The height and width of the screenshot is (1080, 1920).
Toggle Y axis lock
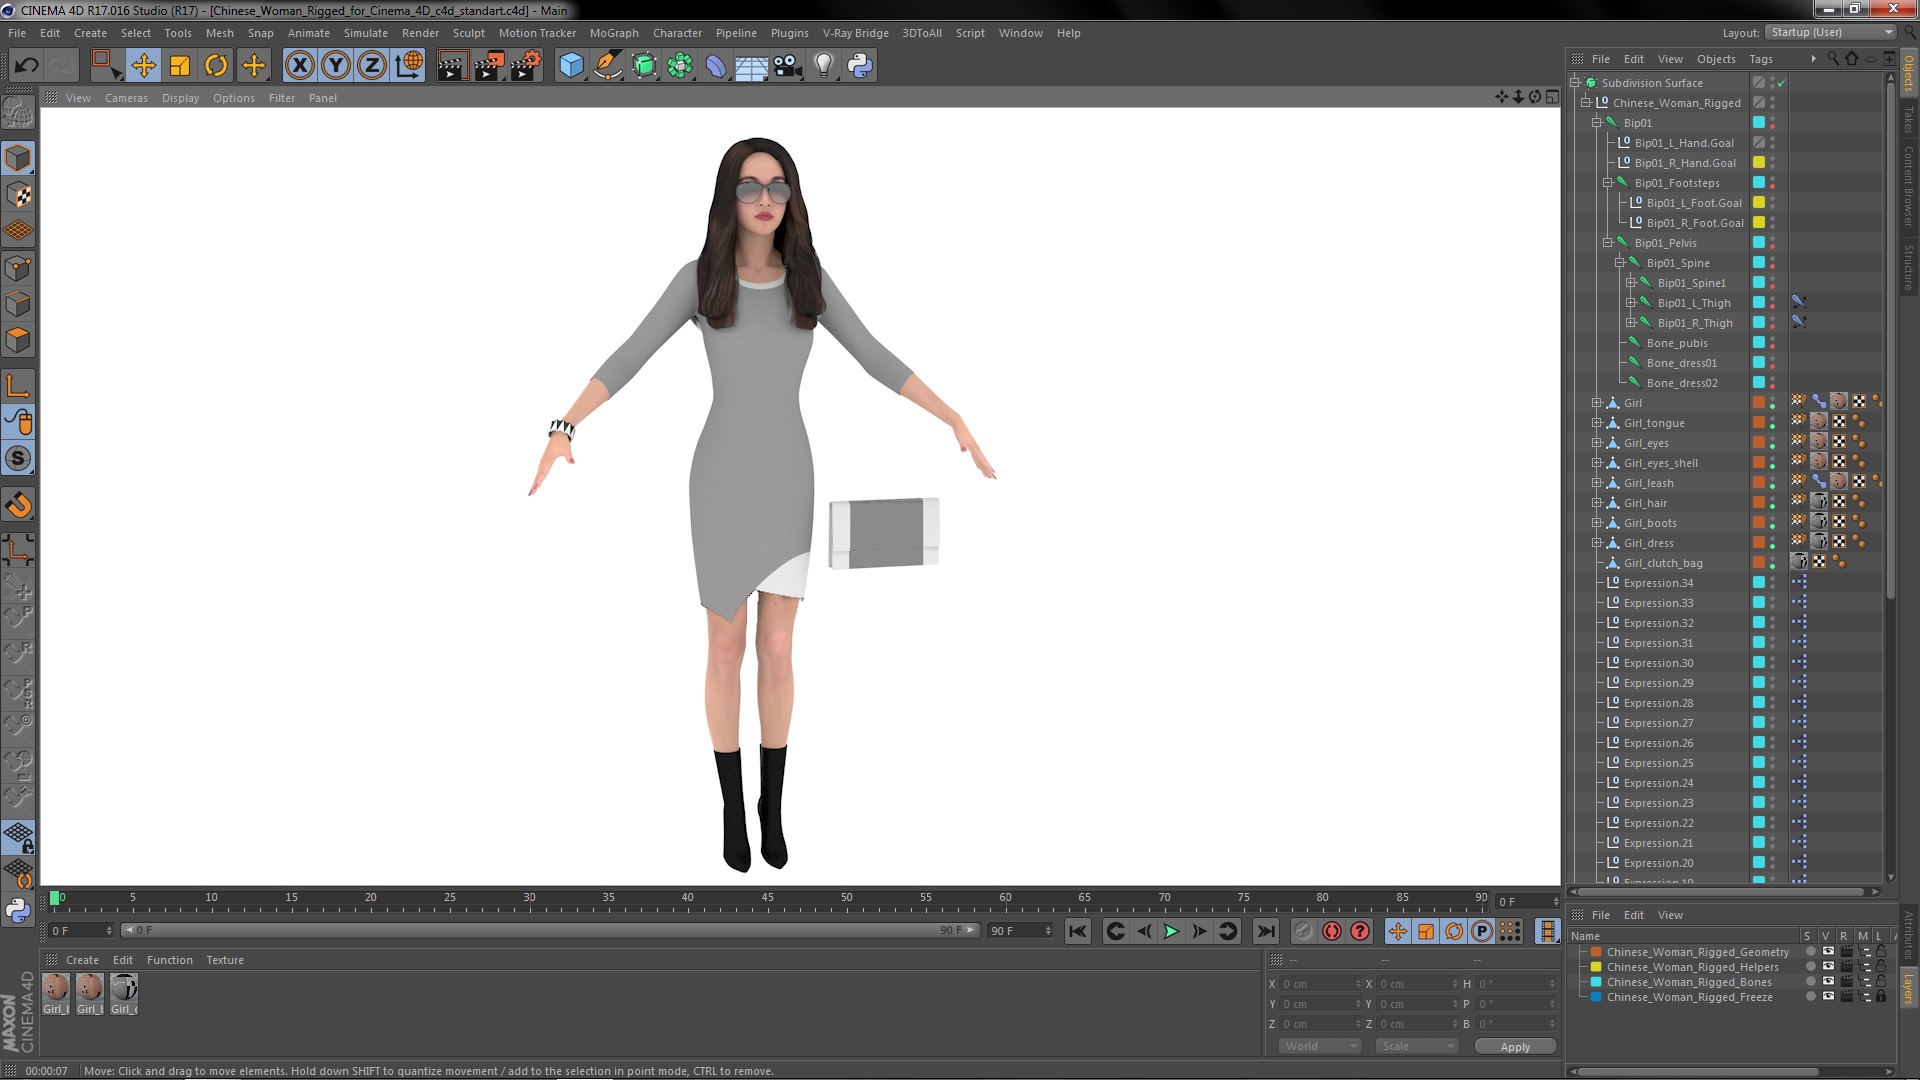[336, 66]
